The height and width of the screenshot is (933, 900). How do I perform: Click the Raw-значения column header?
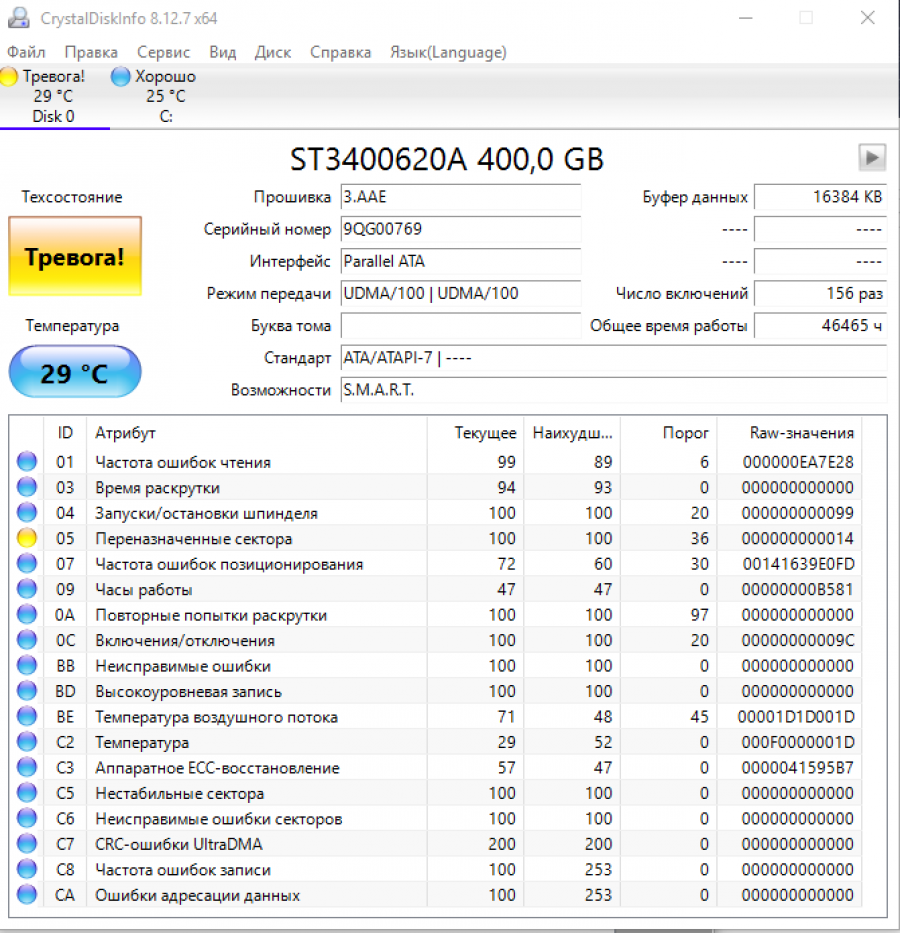pos(801,433)
